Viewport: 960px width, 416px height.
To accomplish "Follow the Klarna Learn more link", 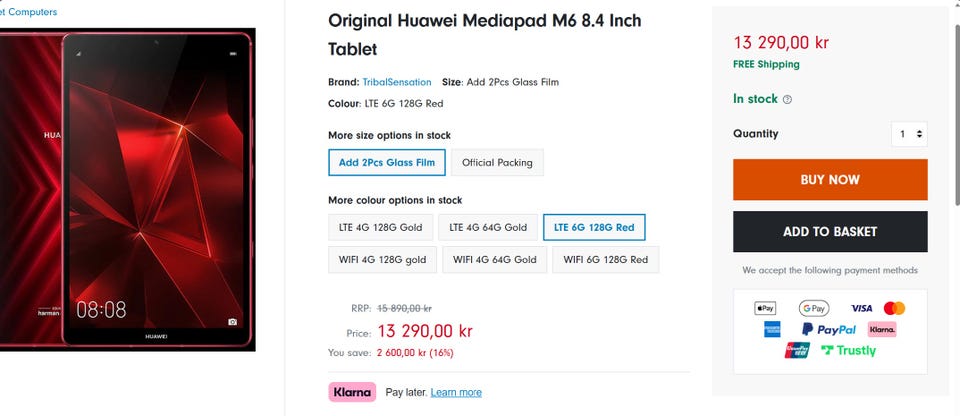I will pyautogui.click(x=456, y=392).
